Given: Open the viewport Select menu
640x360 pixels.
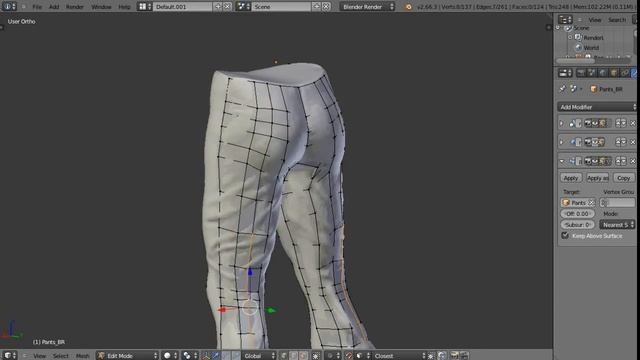Looking at the screenshot, I should pos(60,356).
